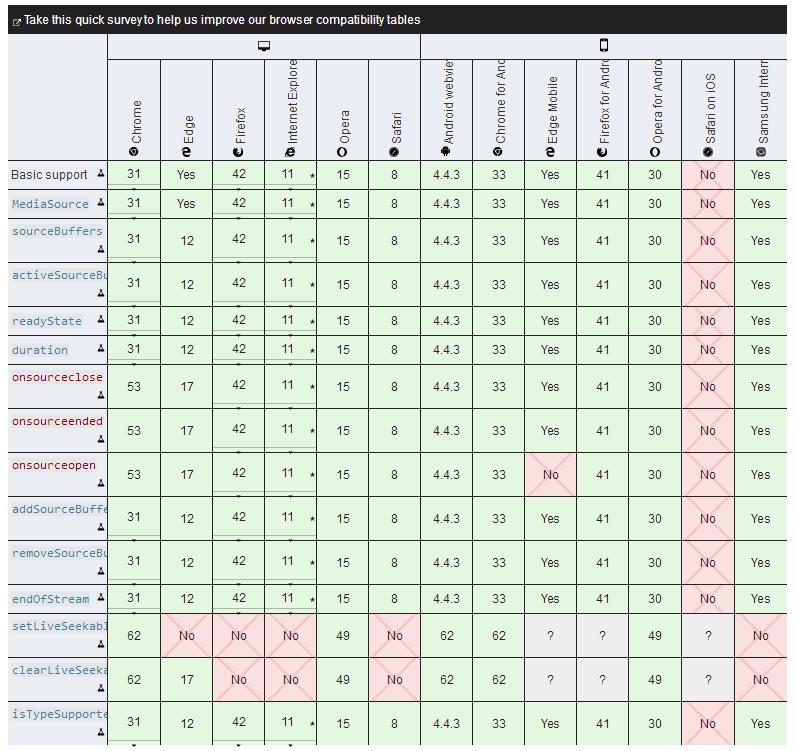Viewport: 796px width, 751px height.
Task: Click the Edge '17' cell in the clearLiveSeekableRange row
Action: coord(186,679)
